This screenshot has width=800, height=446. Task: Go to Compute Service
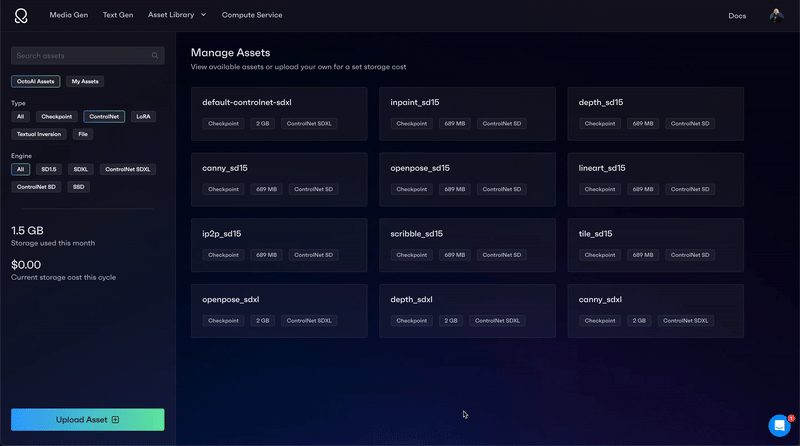click(252, 15)
